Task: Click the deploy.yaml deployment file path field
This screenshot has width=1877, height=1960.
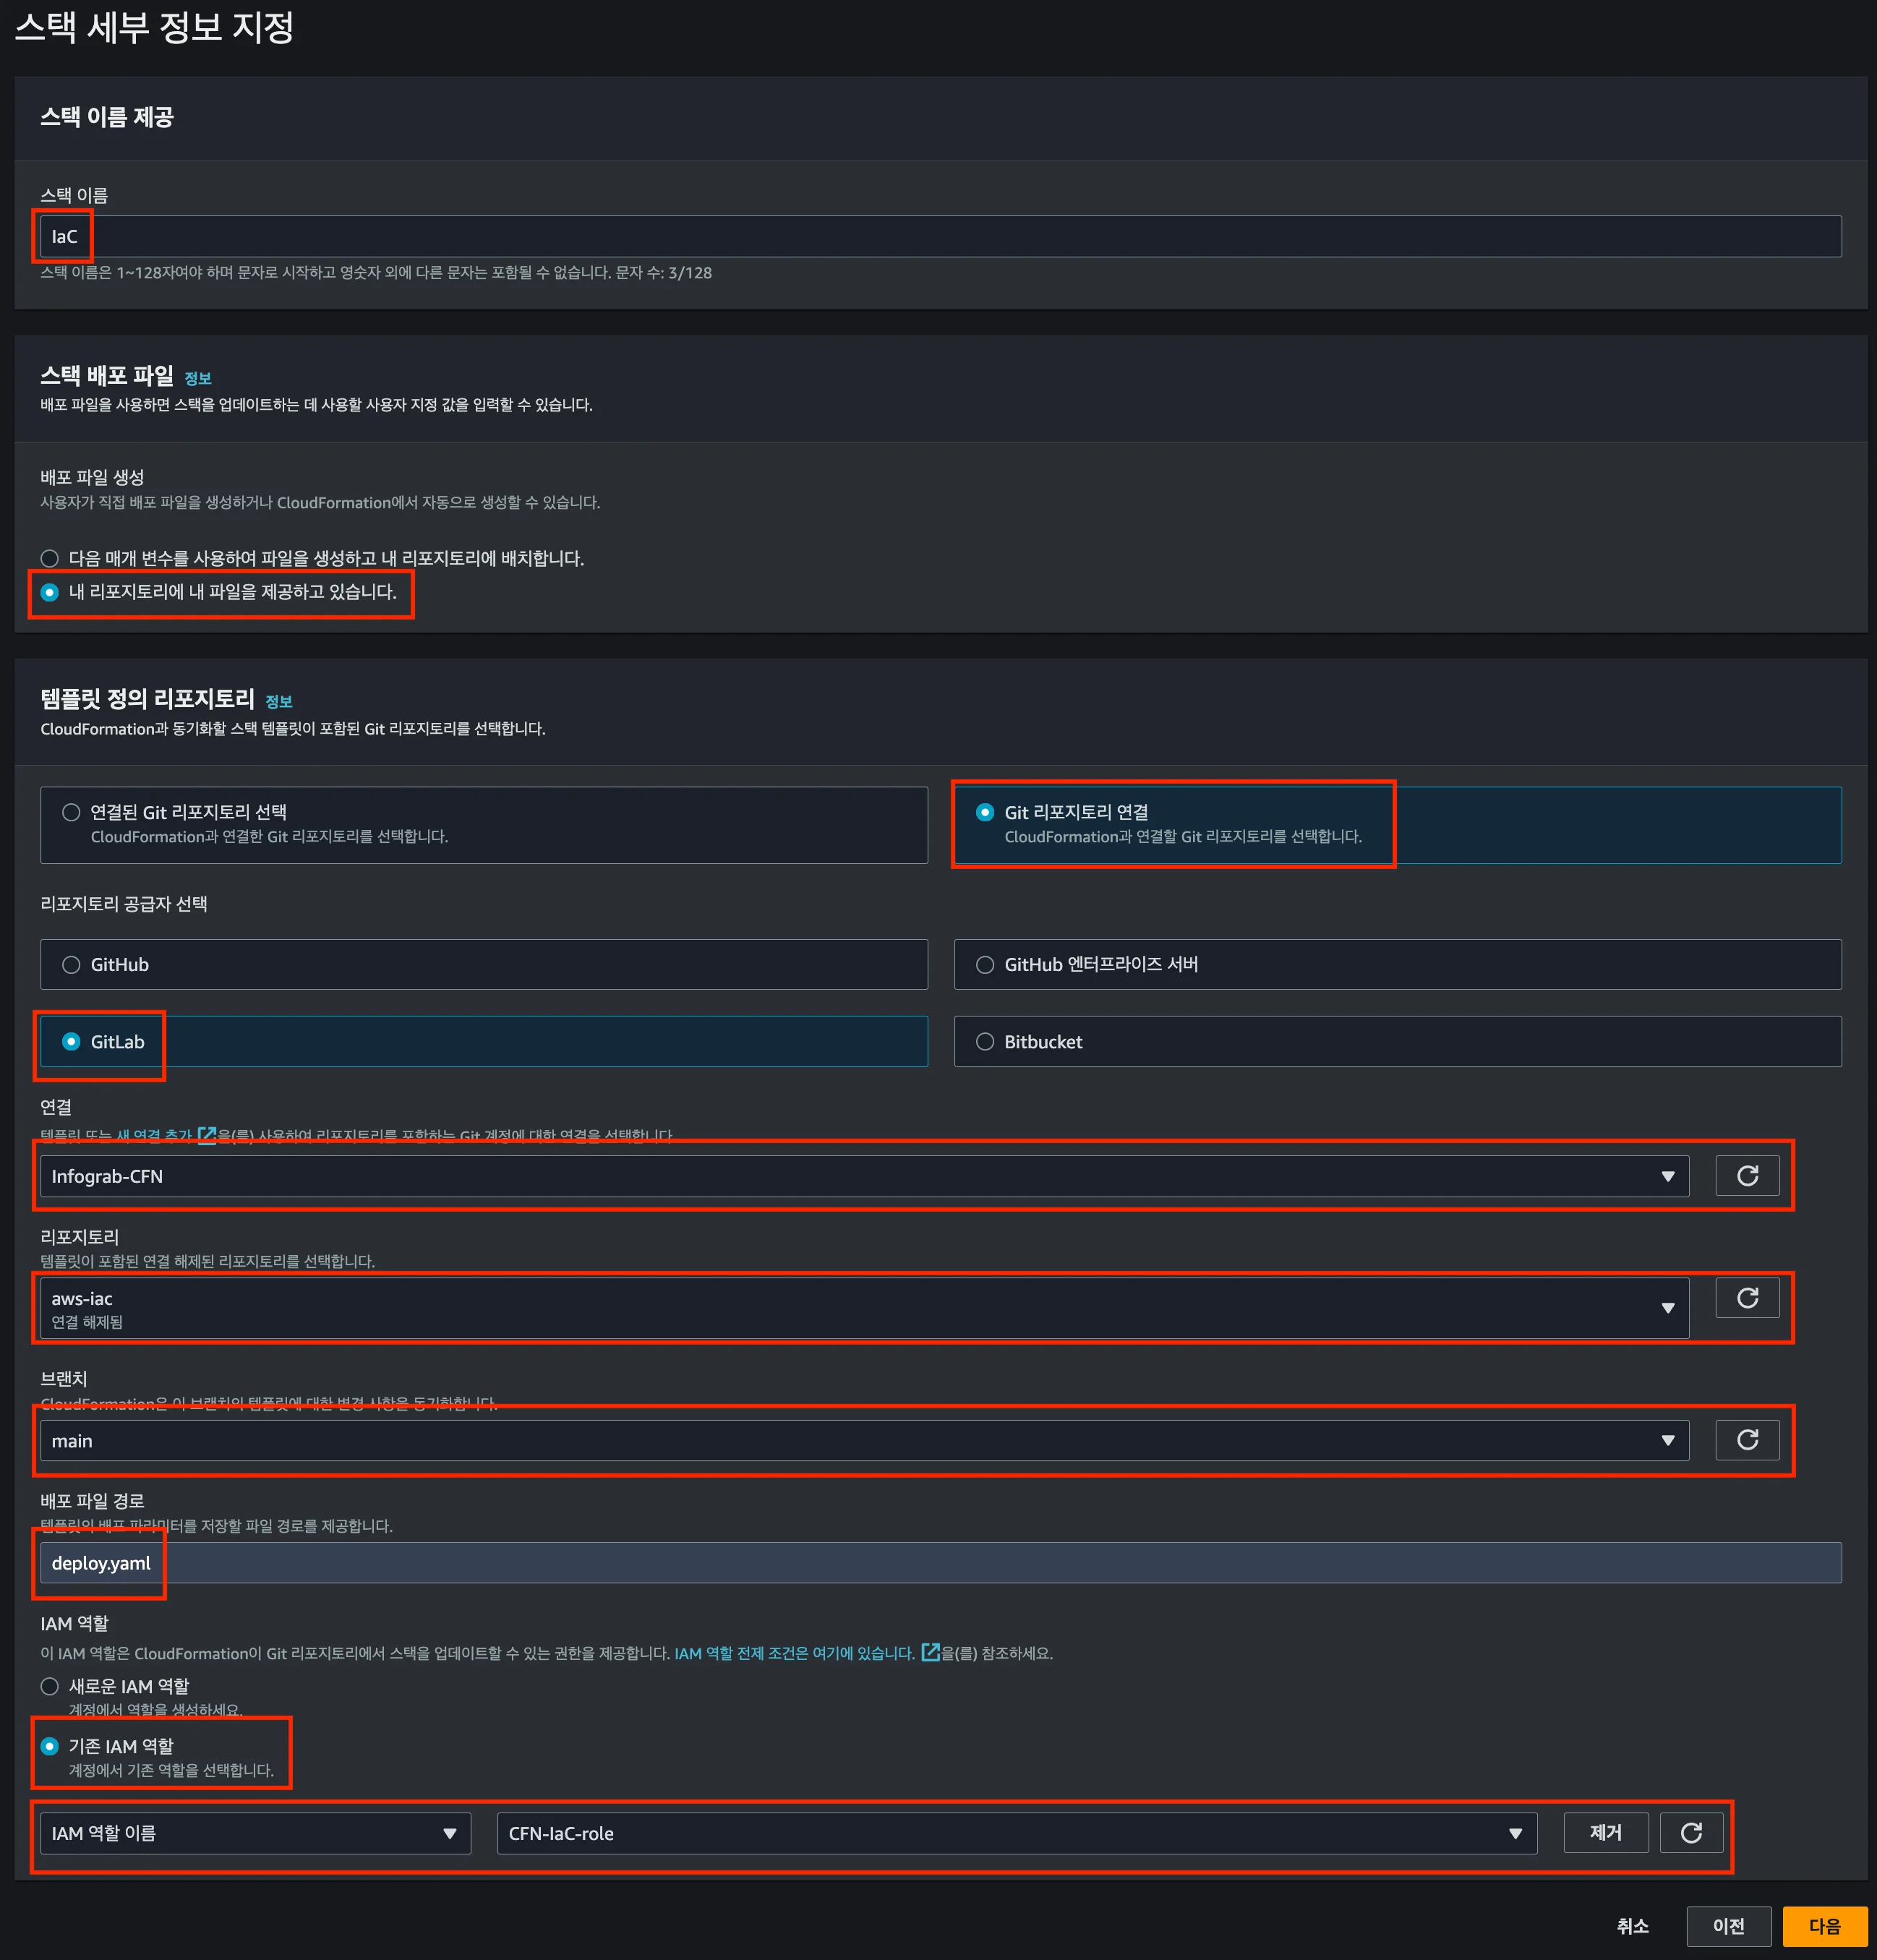Action: click(x=940, y=1563)
